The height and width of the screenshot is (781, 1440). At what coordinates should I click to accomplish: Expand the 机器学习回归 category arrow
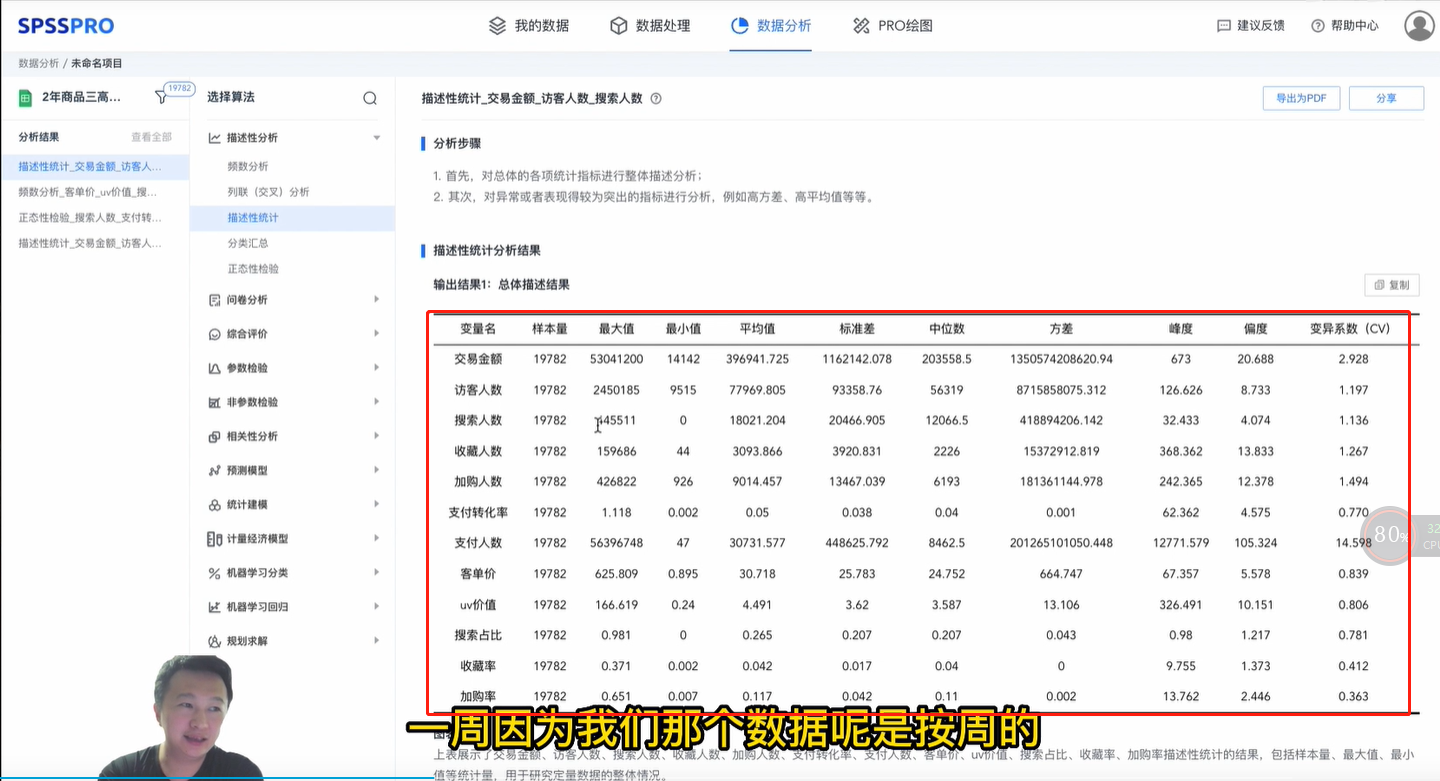click(376, 606)
